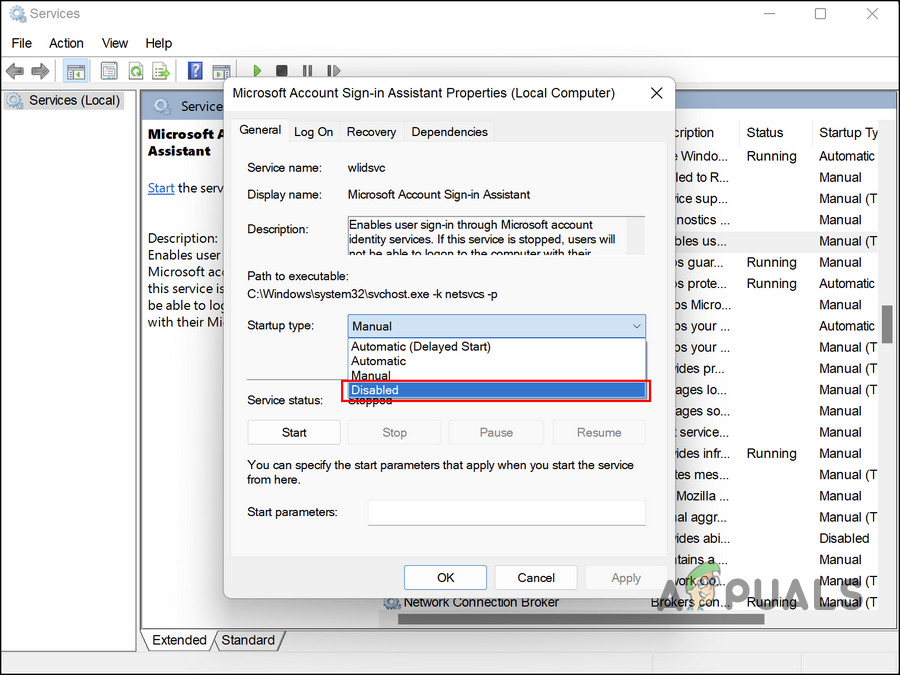
Task: Switch to the General tab
Action: coord(260,130)
